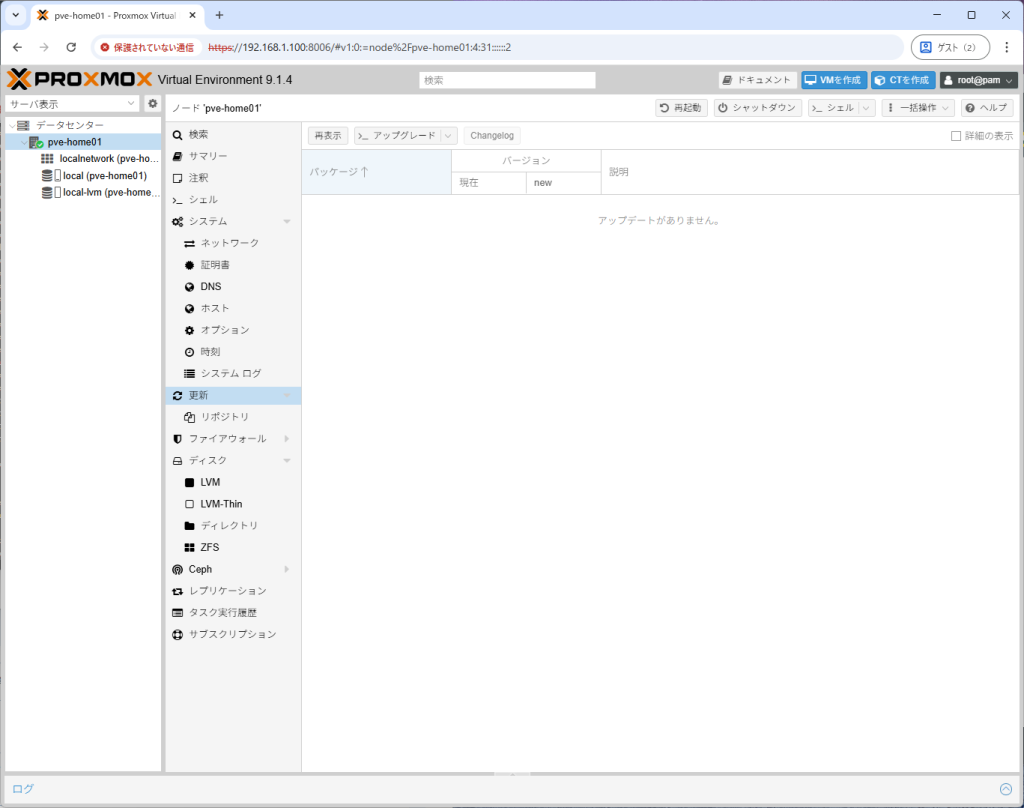
Task: Click the gear icon beside サーバ表示
Action: point(152,103)
